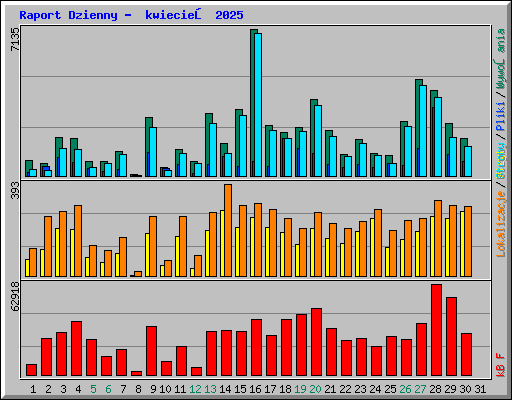This screenshot has height=400, width=512.
Task: Select the cyan bar for day 9
Action: (153, 152)
